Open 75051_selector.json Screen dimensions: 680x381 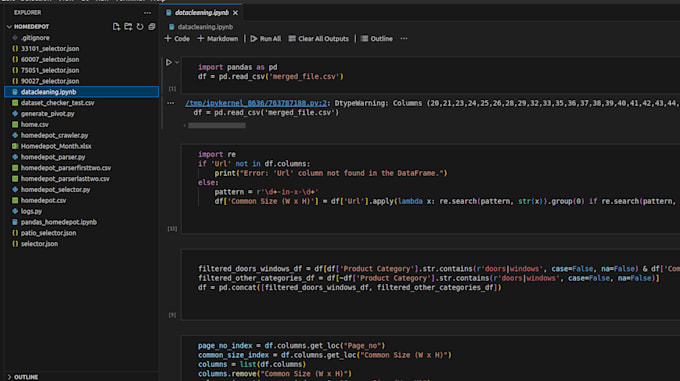(x=50, y=70)
